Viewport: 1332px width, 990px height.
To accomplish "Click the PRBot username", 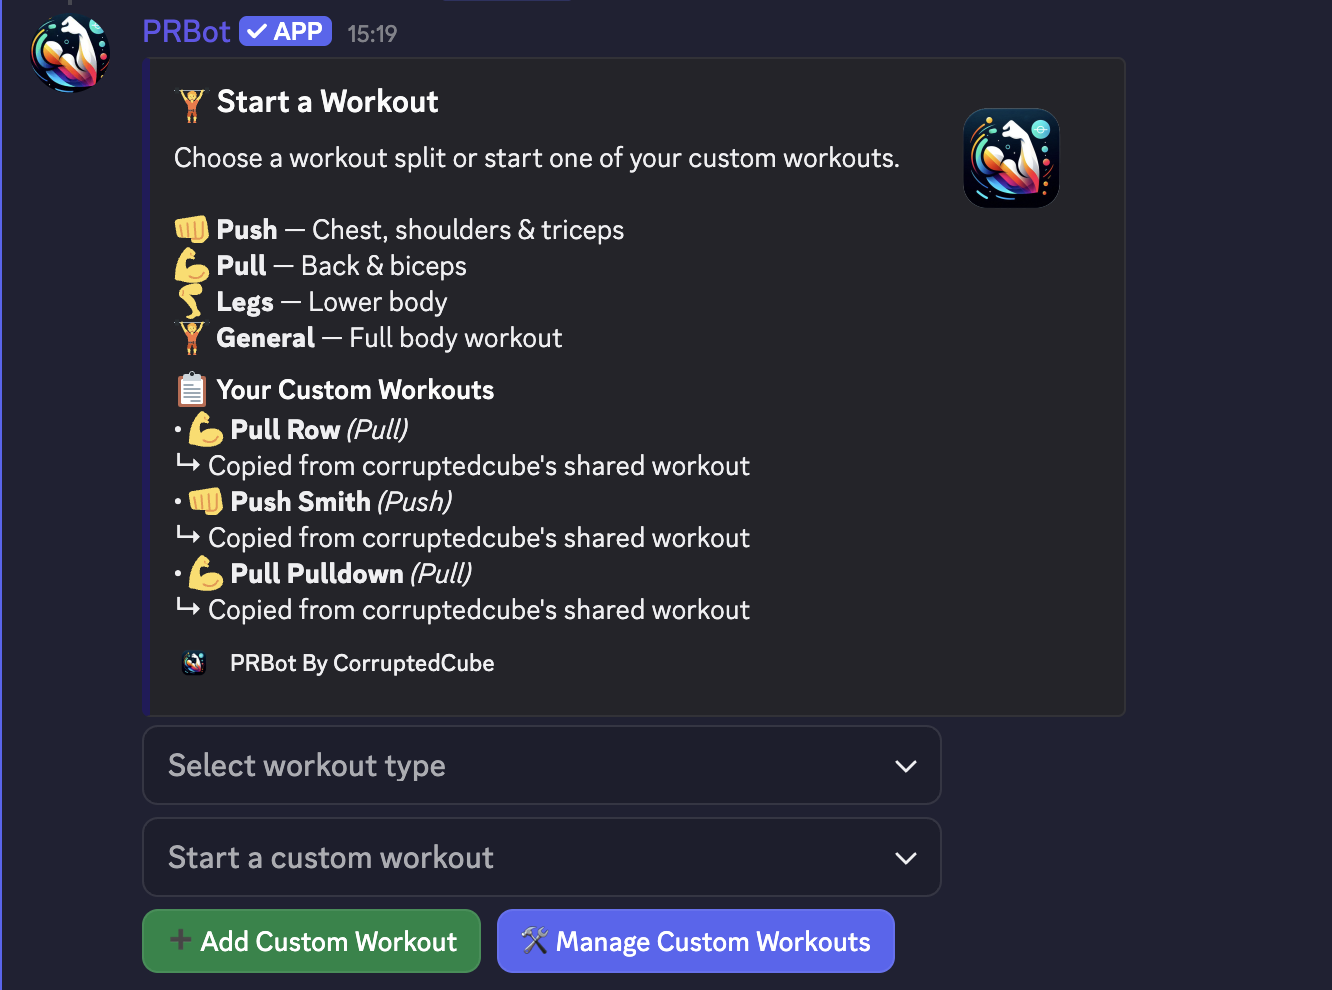I will pyautogui.click(x=186, y=31).
